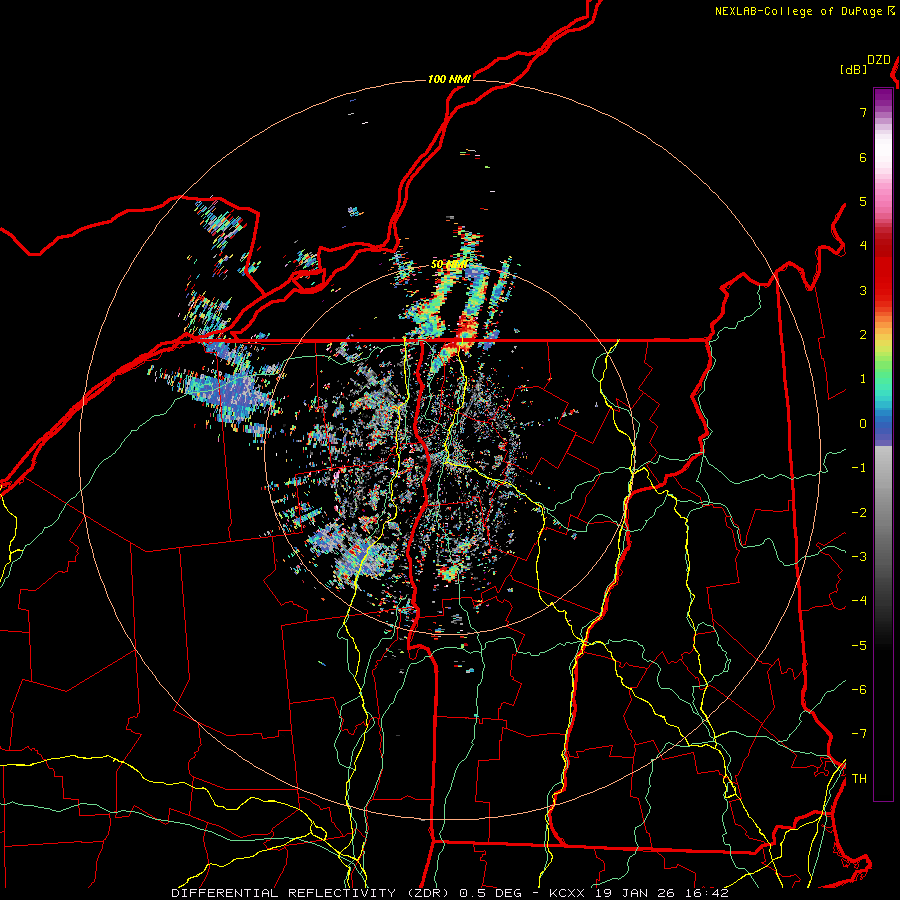Screen dimensions: 900x900
Task: Click the positive 4 scale value
Action: tap(863, 246)
